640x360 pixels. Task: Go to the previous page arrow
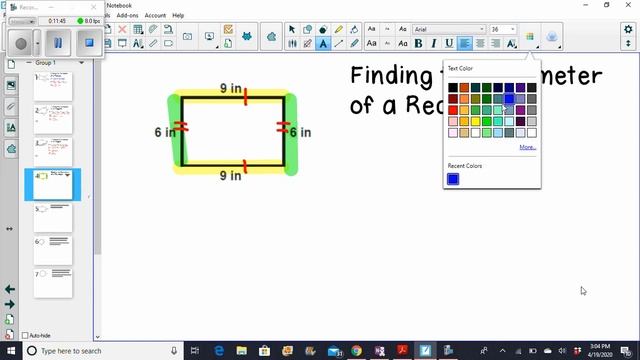(x=10, y=289)
